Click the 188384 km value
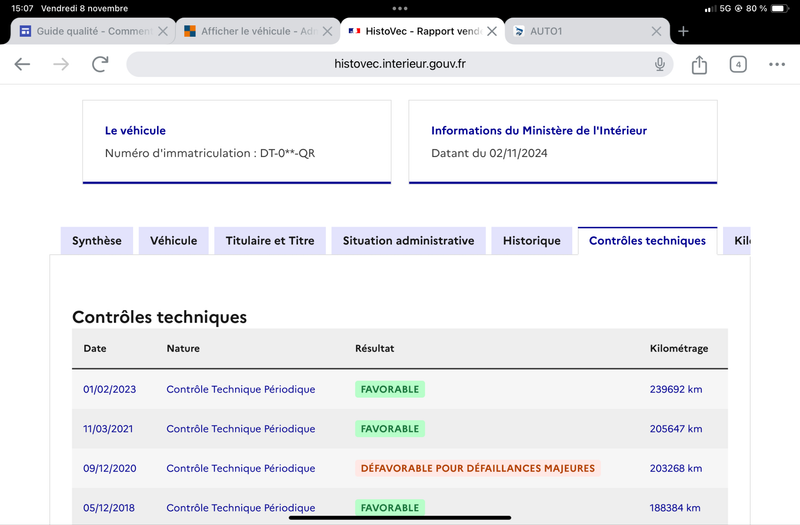This screenshot has height=525, width=800. point(674,508)
